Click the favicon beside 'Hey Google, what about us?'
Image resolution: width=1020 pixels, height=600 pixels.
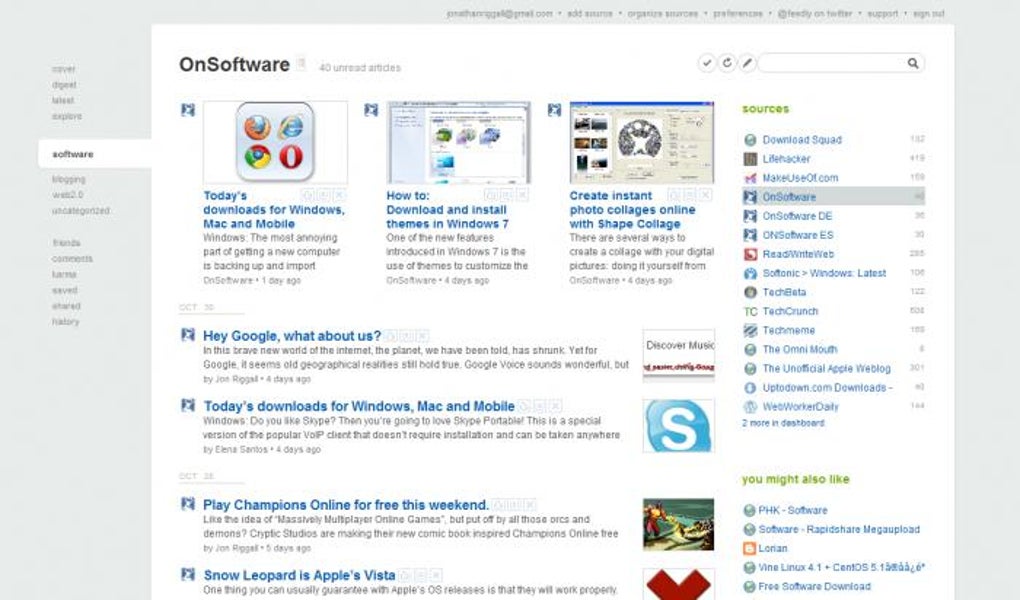click(188, 334)
